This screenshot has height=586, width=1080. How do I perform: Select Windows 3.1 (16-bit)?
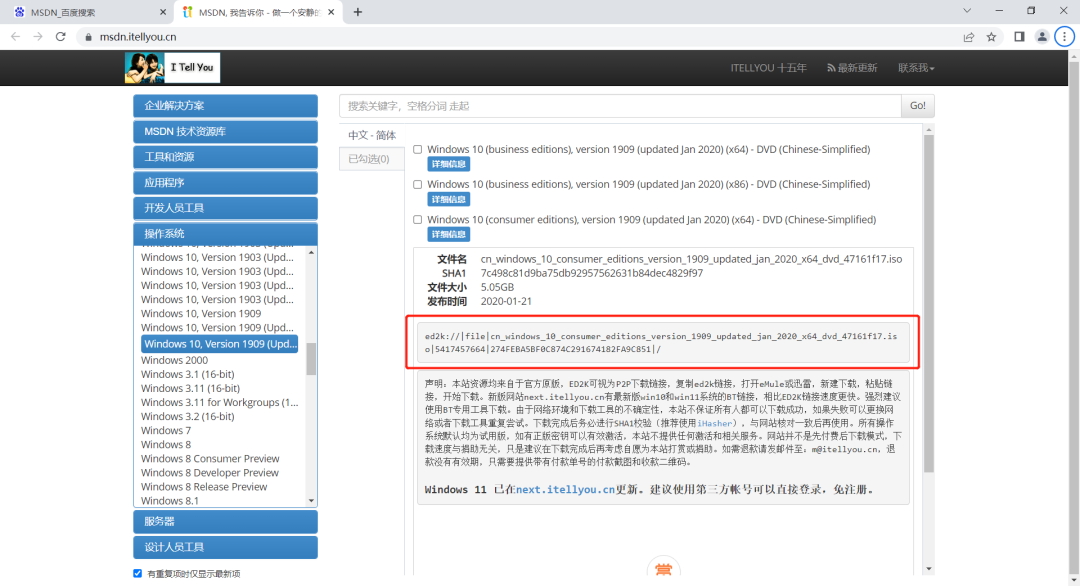point(187,374)
